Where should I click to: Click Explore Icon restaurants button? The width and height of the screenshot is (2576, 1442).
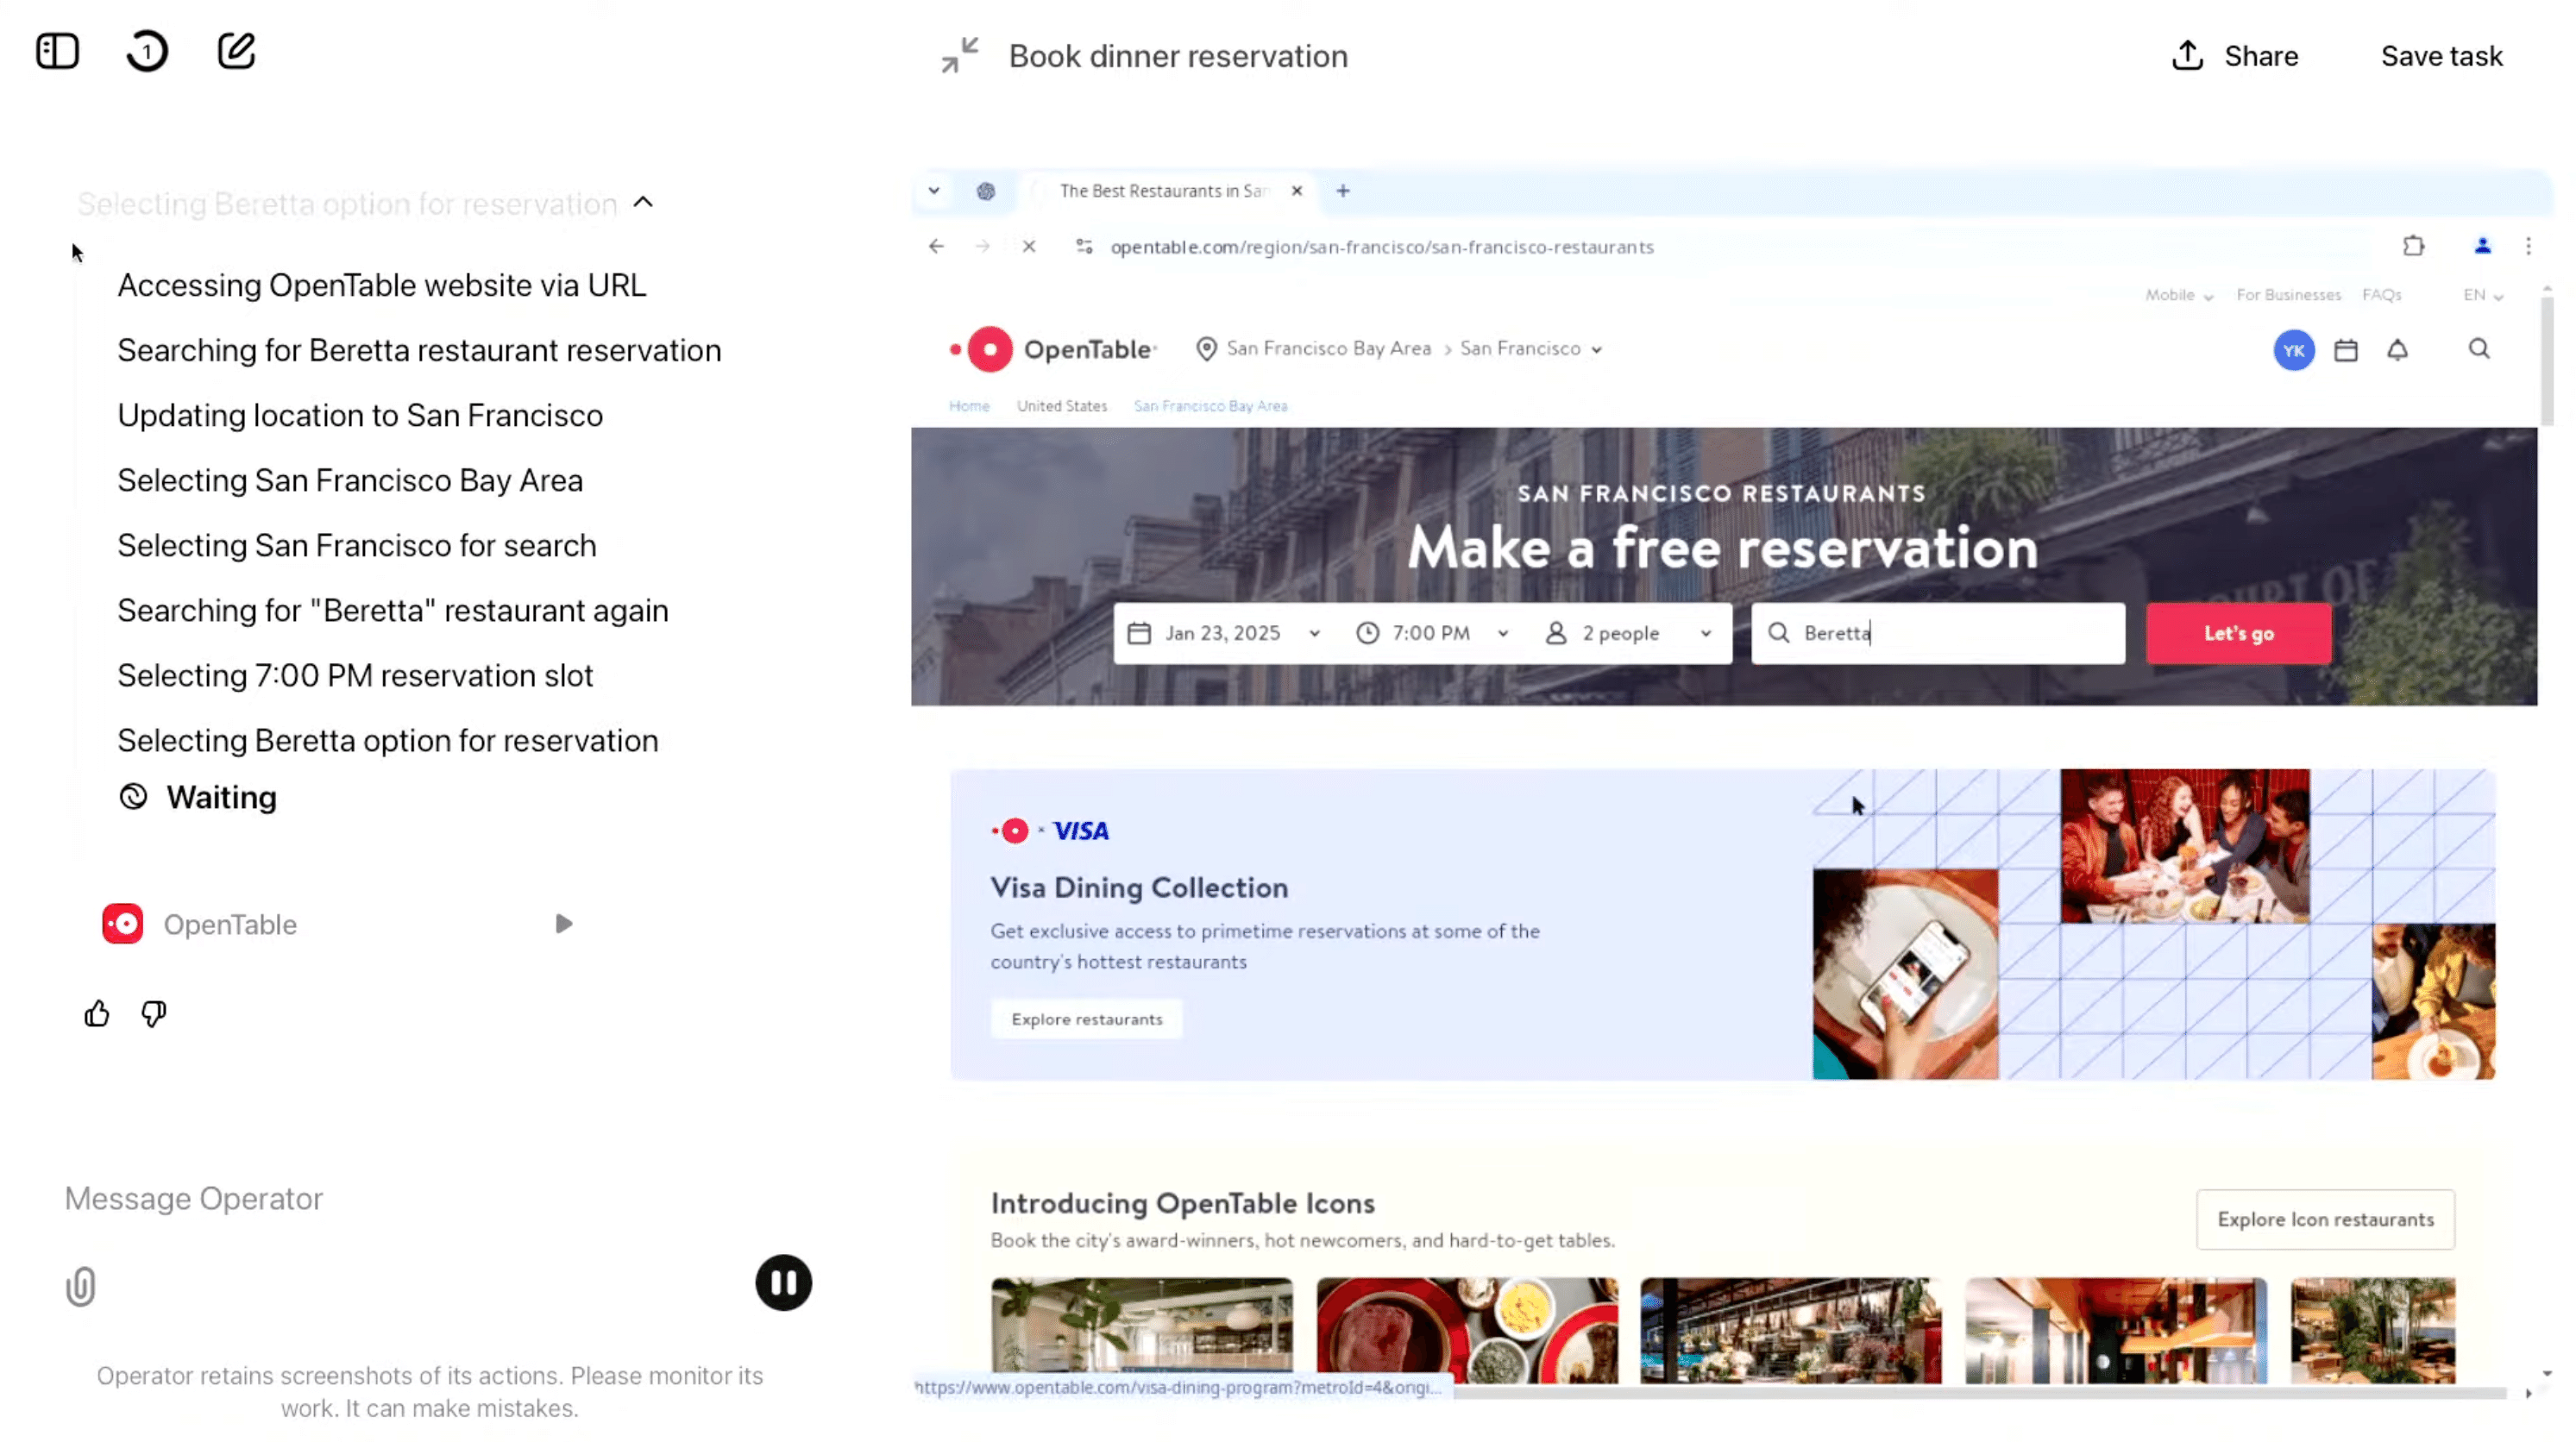pos(2324,1219)
